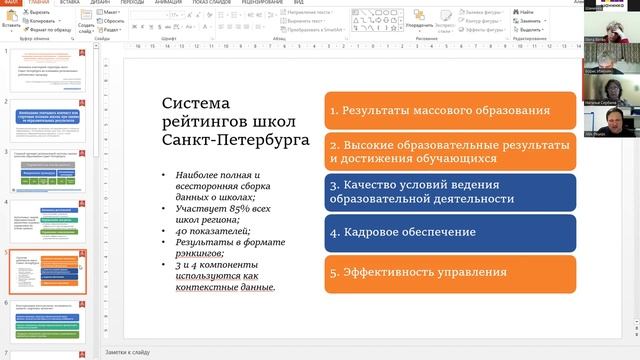The height and width of the screenshot is (360, 640).
Task: Toggle bold (Ж) formatting
Action: coord(134,27)
